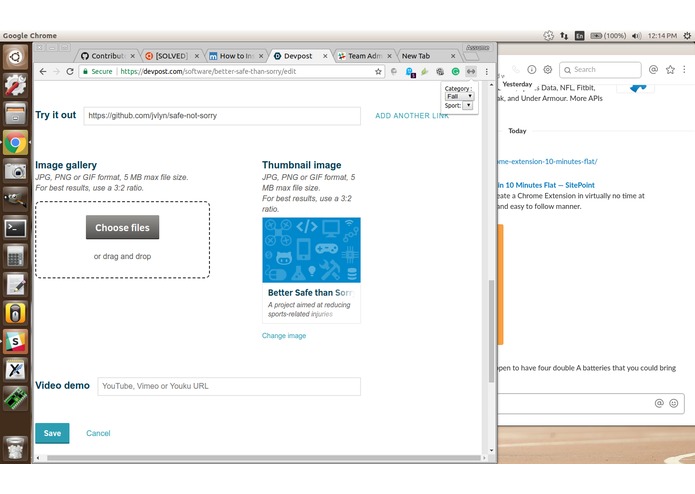This screenshot has height=494, width=695.
Task: Click the blue extension icon with purple badge
Action: [410, 72]
